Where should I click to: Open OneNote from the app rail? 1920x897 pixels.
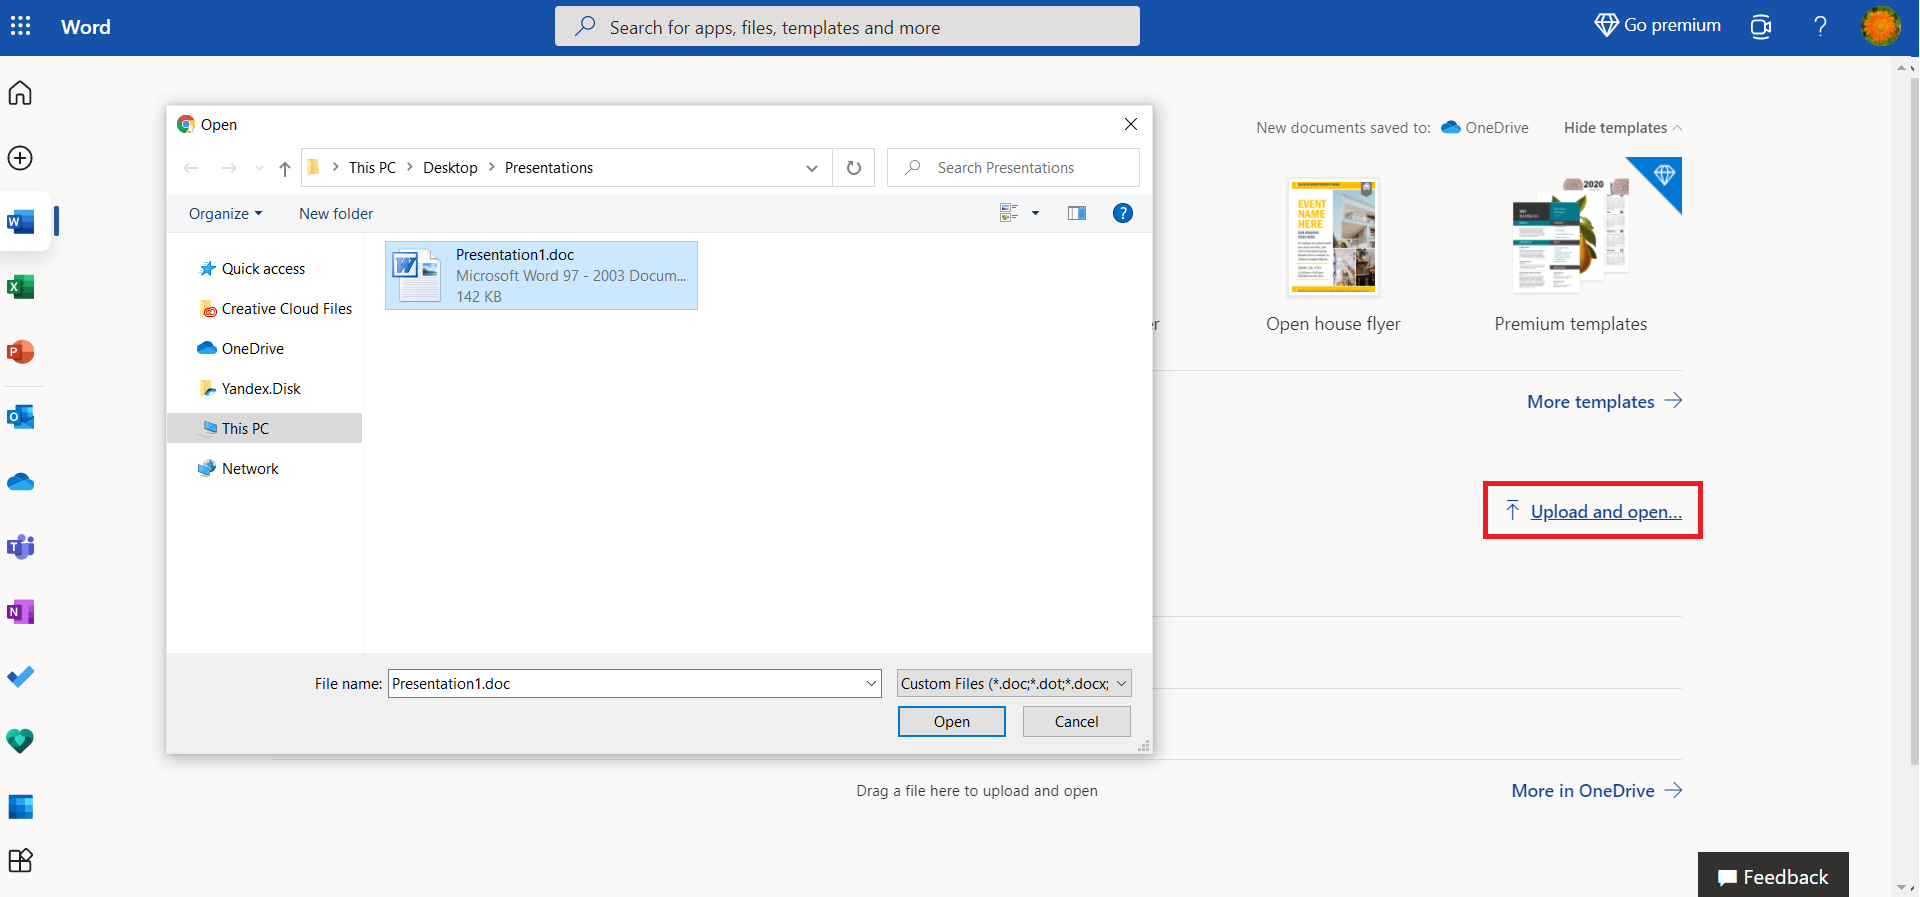(x=20, y=612)
